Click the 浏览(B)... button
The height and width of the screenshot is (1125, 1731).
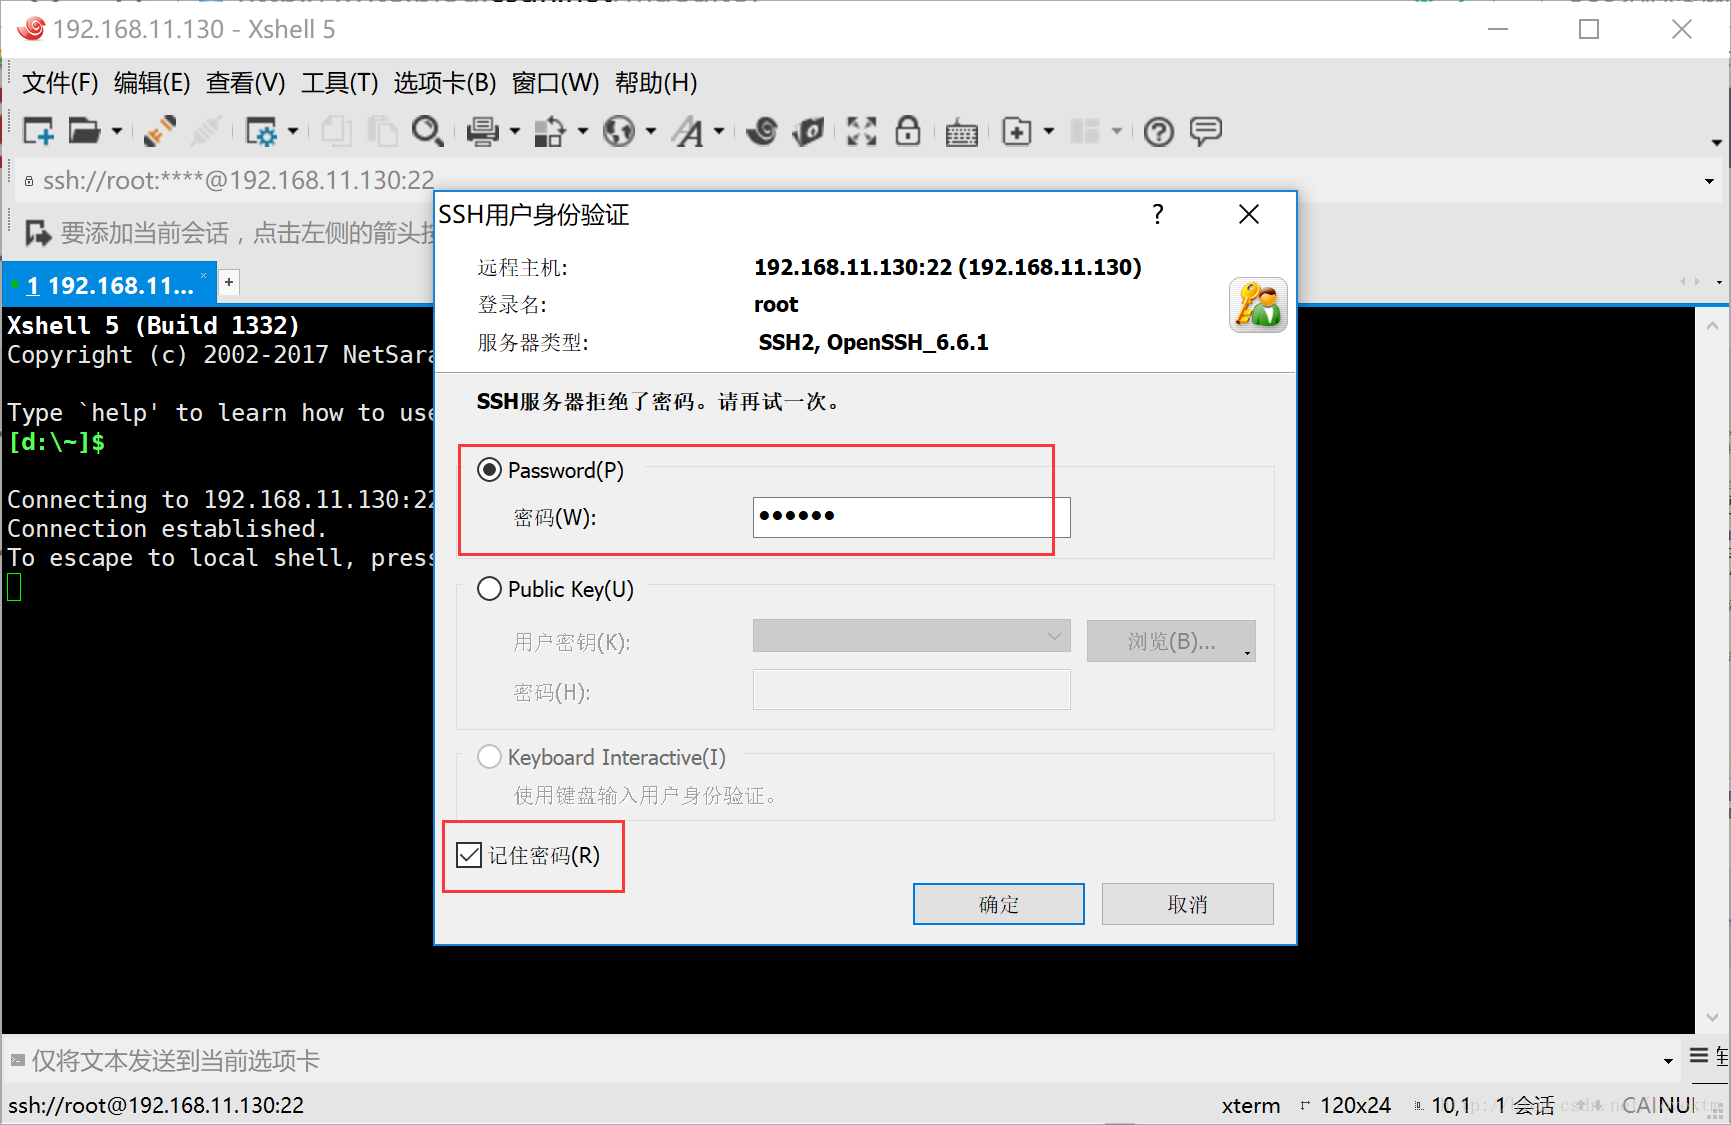coord(1171,641)
